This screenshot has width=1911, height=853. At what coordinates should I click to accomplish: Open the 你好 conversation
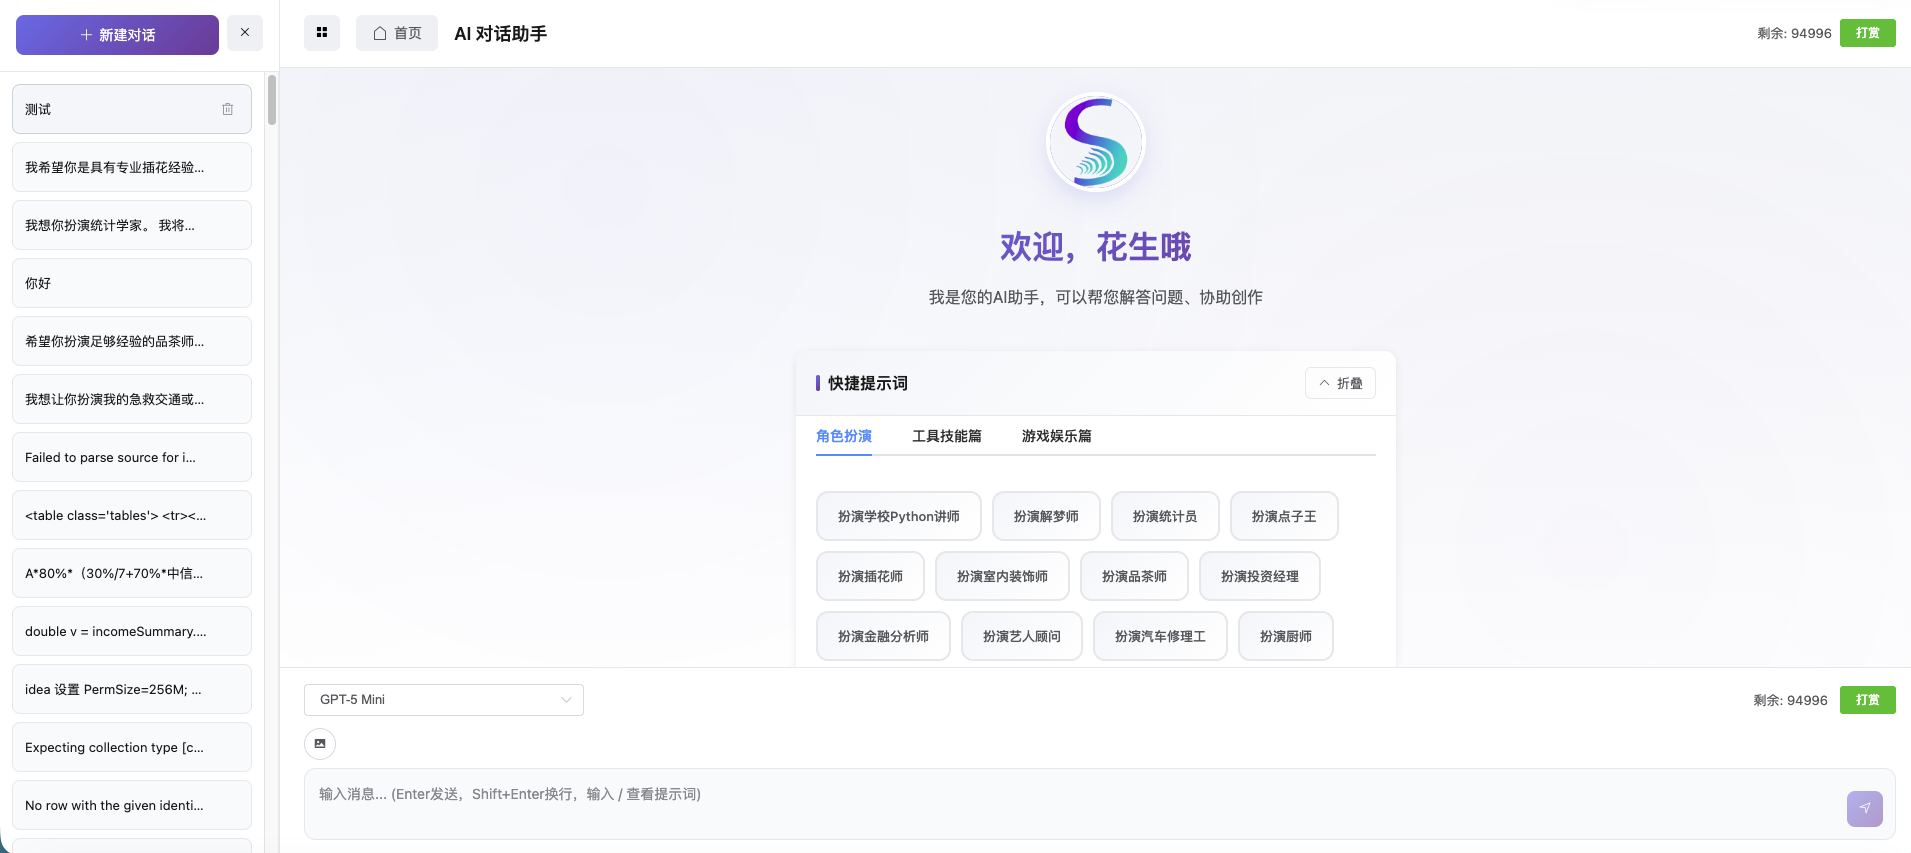tap(131, 283)
